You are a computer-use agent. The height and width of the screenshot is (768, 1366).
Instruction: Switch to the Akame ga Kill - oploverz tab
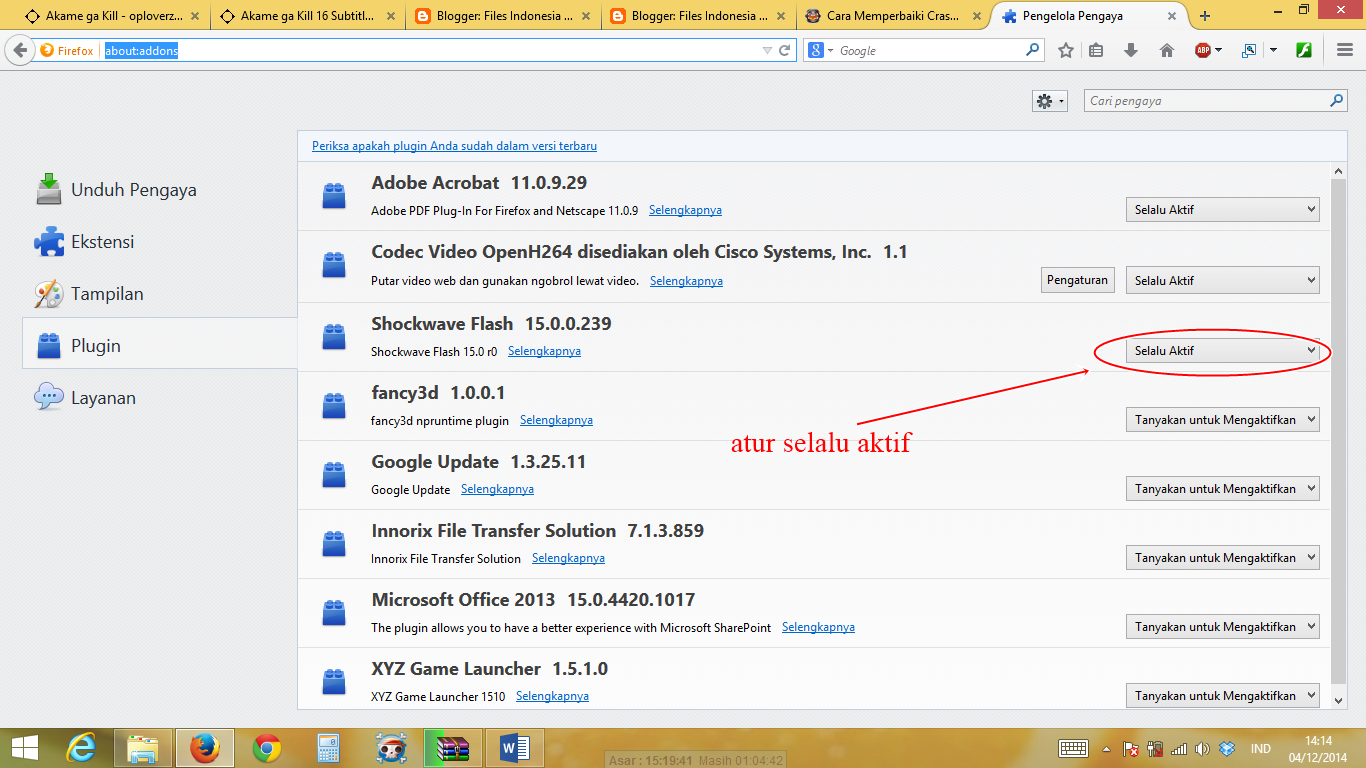110,16
